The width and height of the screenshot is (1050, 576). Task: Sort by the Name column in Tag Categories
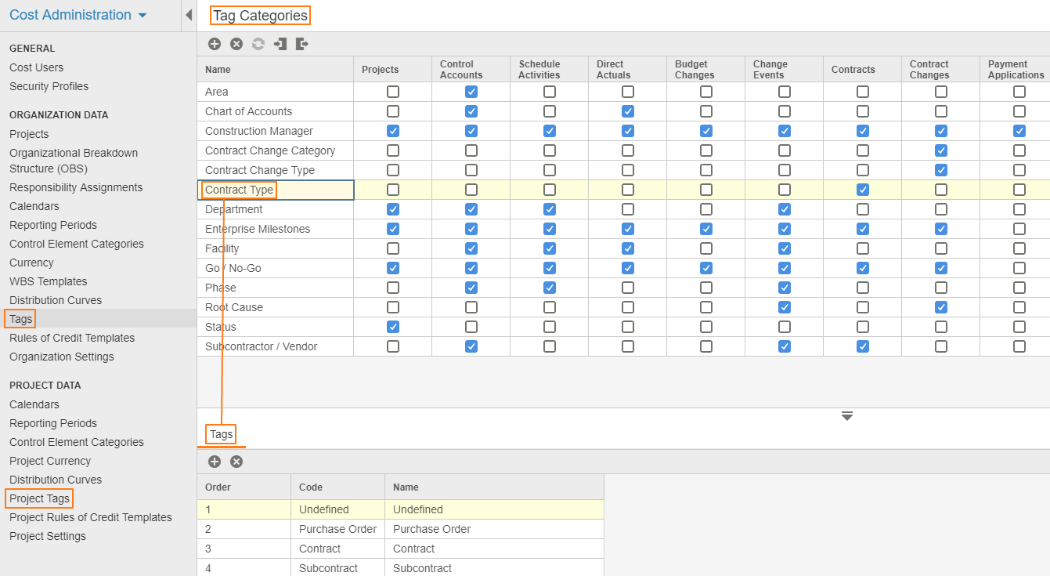click(275, 69)
